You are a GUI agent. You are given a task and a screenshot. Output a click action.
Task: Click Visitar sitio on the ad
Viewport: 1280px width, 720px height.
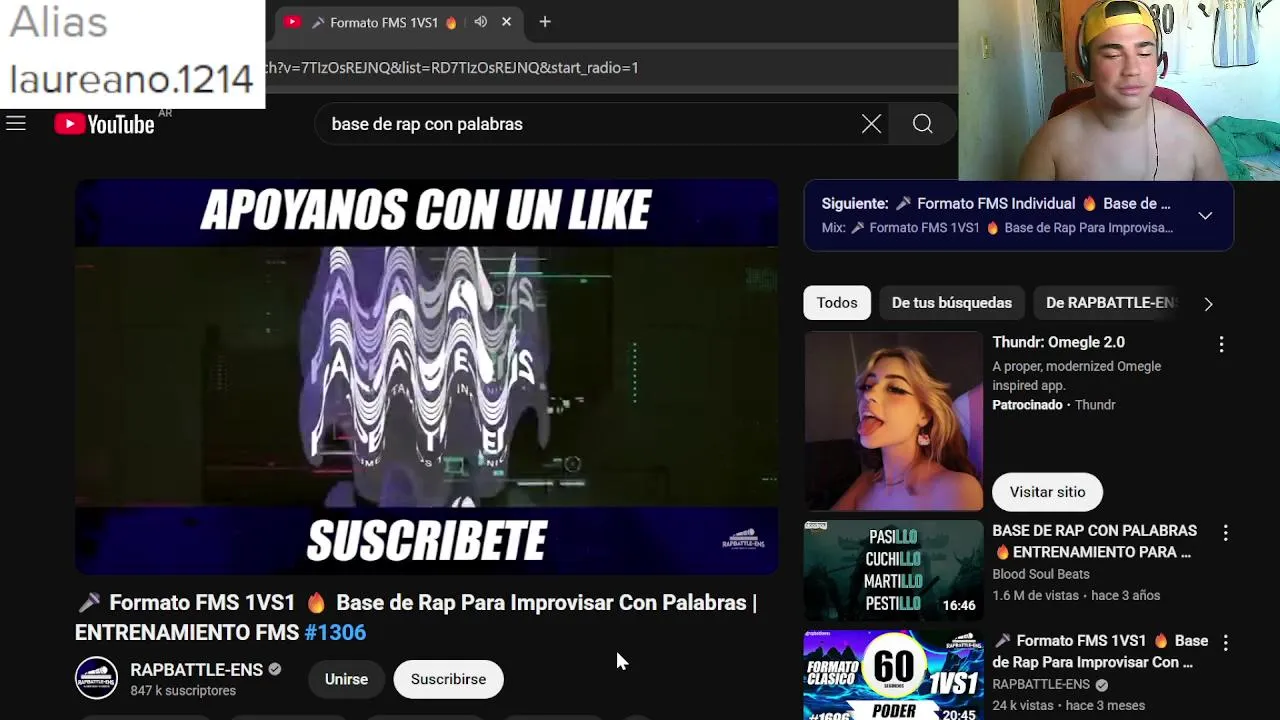1047,492
